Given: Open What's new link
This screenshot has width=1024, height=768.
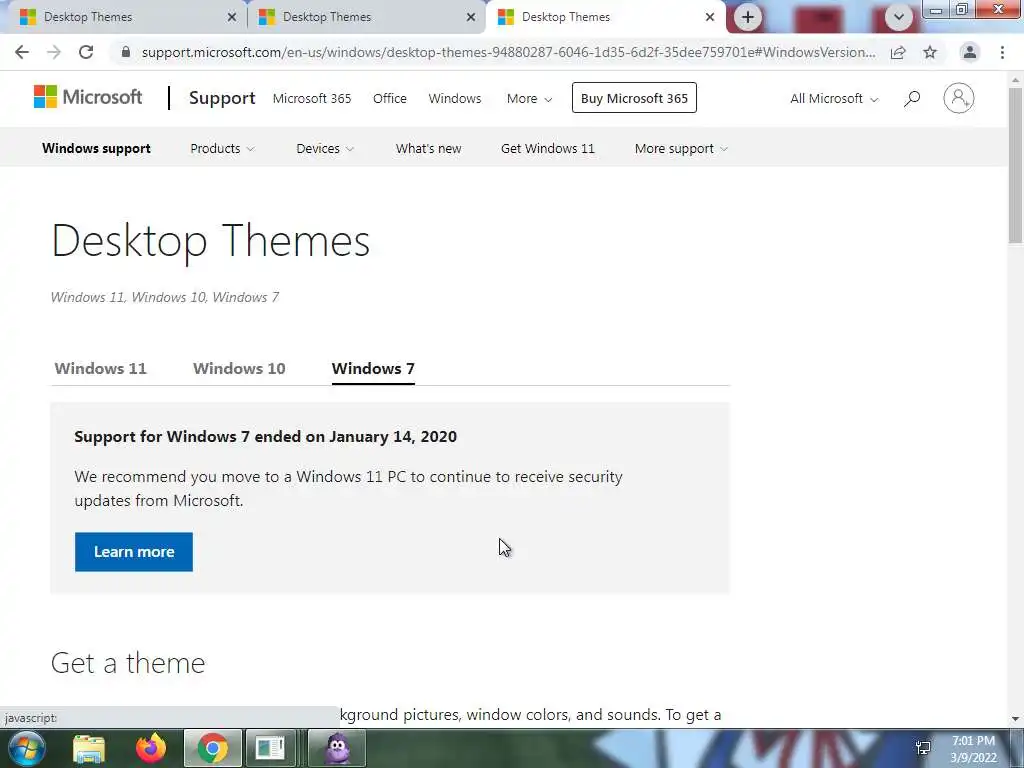Looking at the screenshot, I should (x=428, y=148).
